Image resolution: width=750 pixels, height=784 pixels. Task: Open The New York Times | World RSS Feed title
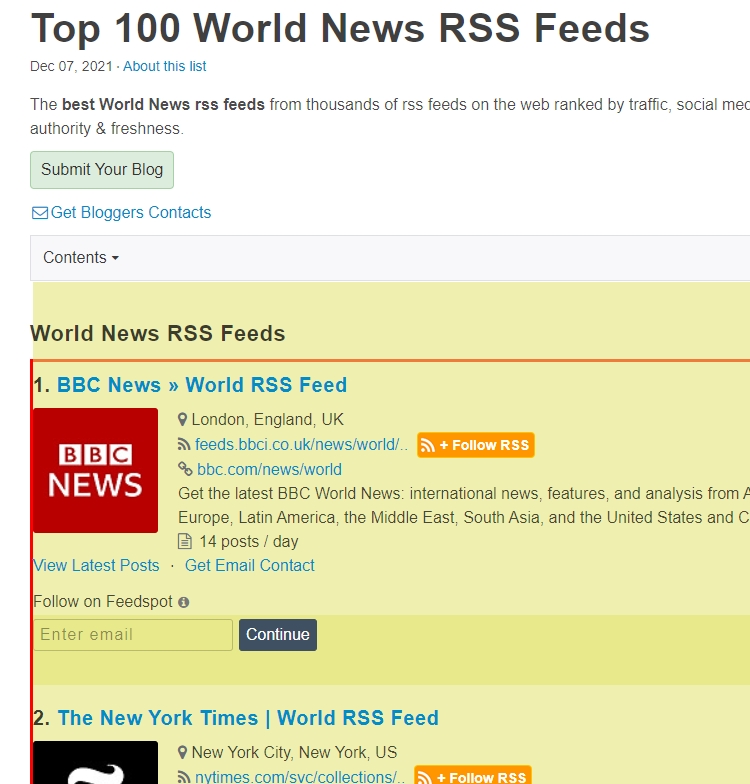(248, 718)
